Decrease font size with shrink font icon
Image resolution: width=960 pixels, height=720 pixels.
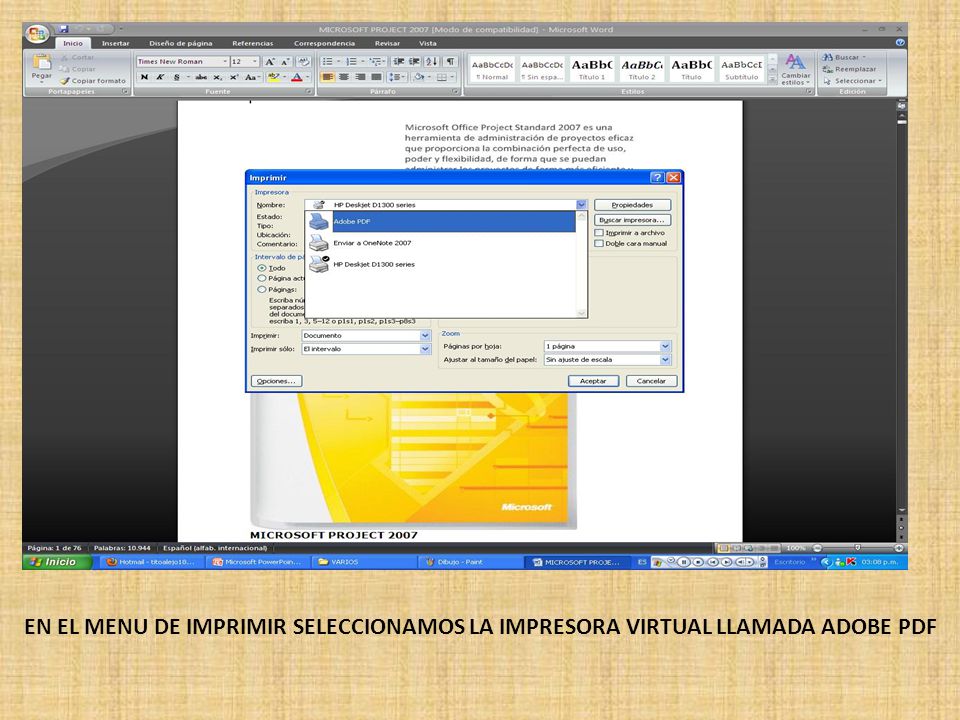tap(285, 62)
